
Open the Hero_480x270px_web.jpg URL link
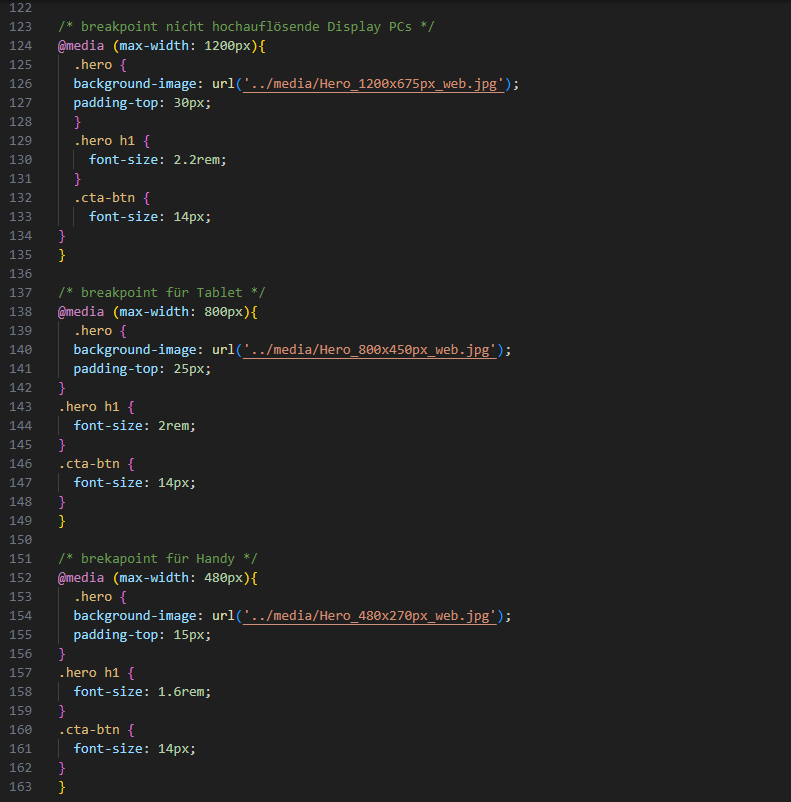coord(372,616)
